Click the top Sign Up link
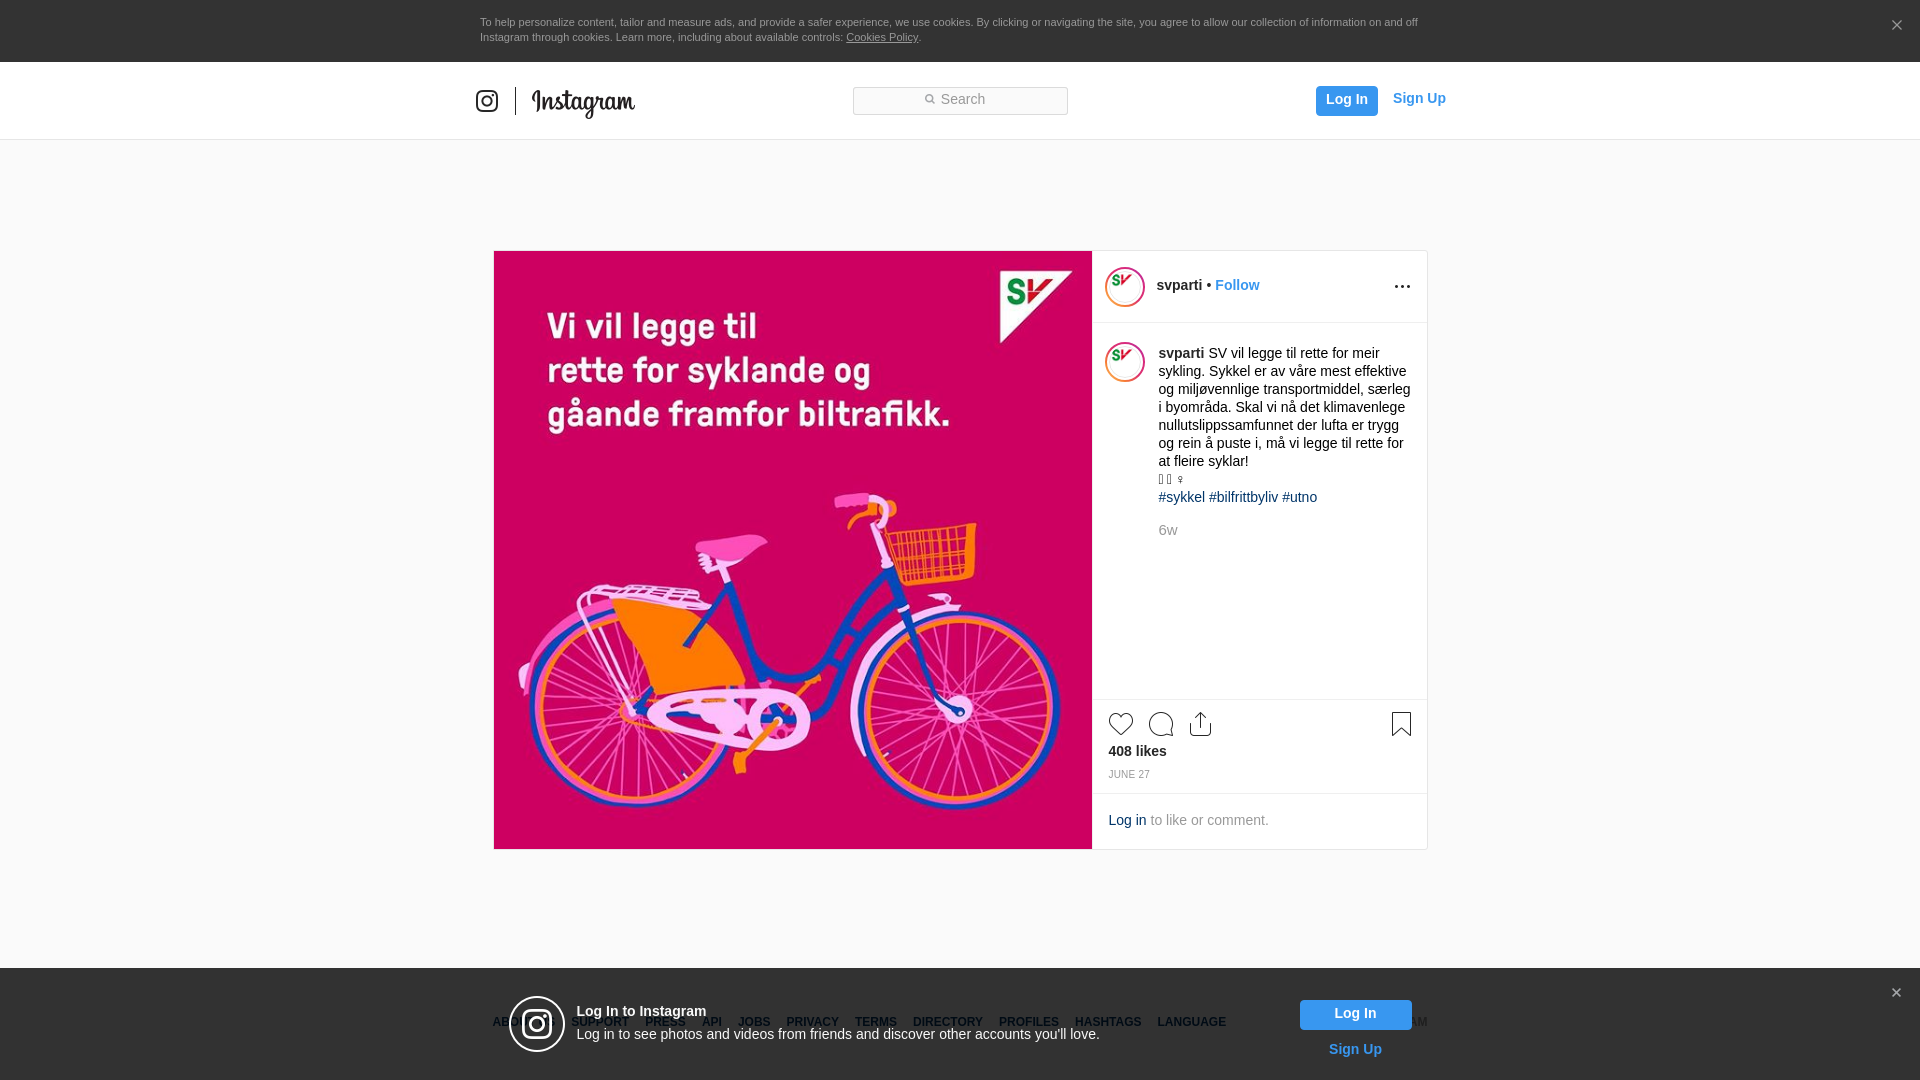This screenshot has height=1080, width=1920. [1418, 98]
